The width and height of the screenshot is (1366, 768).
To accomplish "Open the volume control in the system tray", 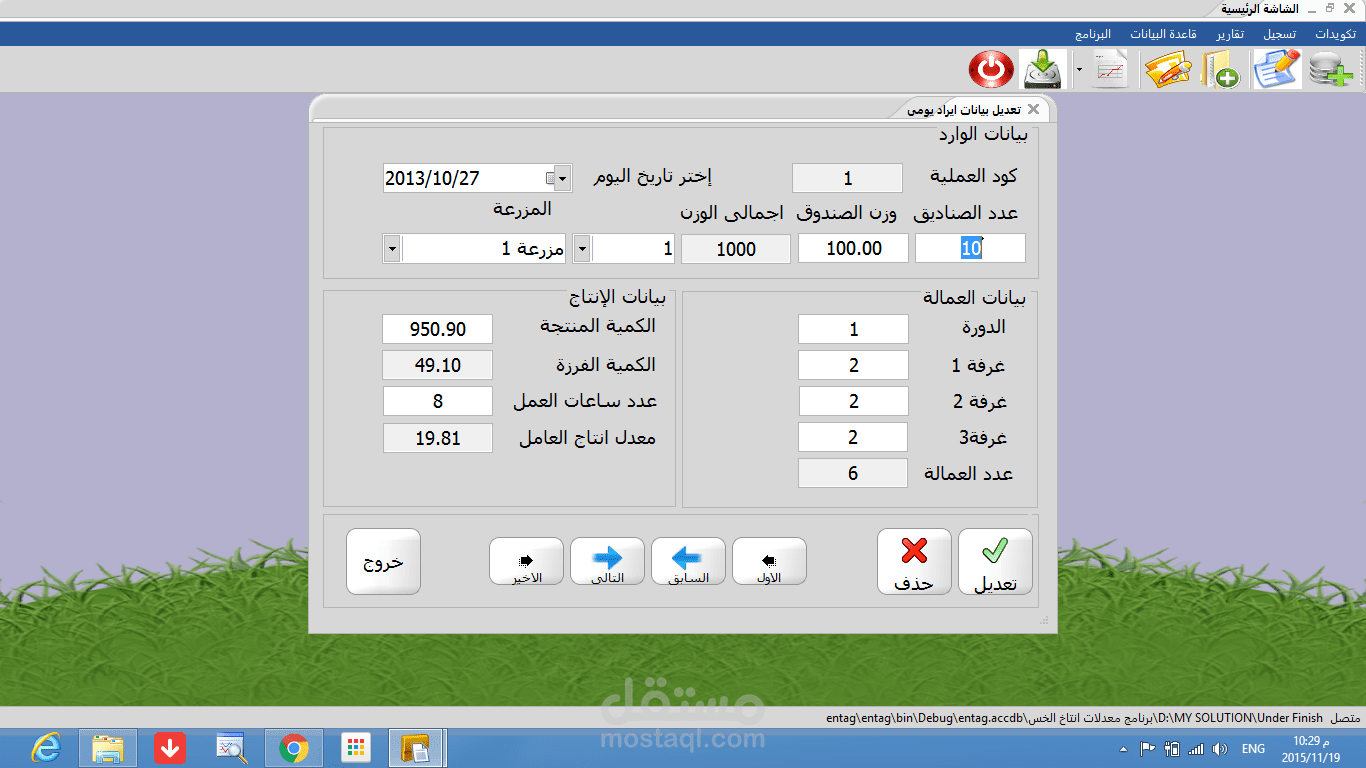I will tap(1216, 747).
